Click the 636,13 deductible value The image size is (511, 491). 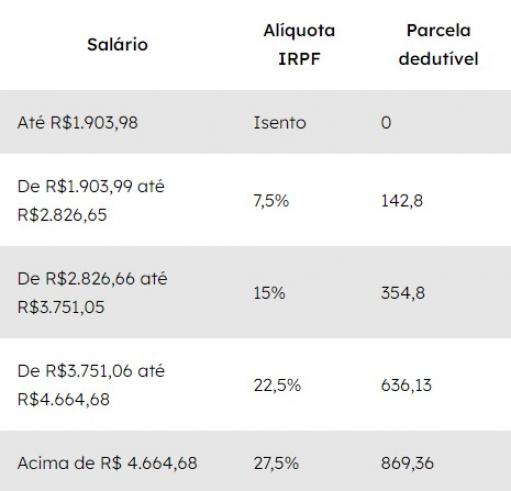(x=406, y=385)
